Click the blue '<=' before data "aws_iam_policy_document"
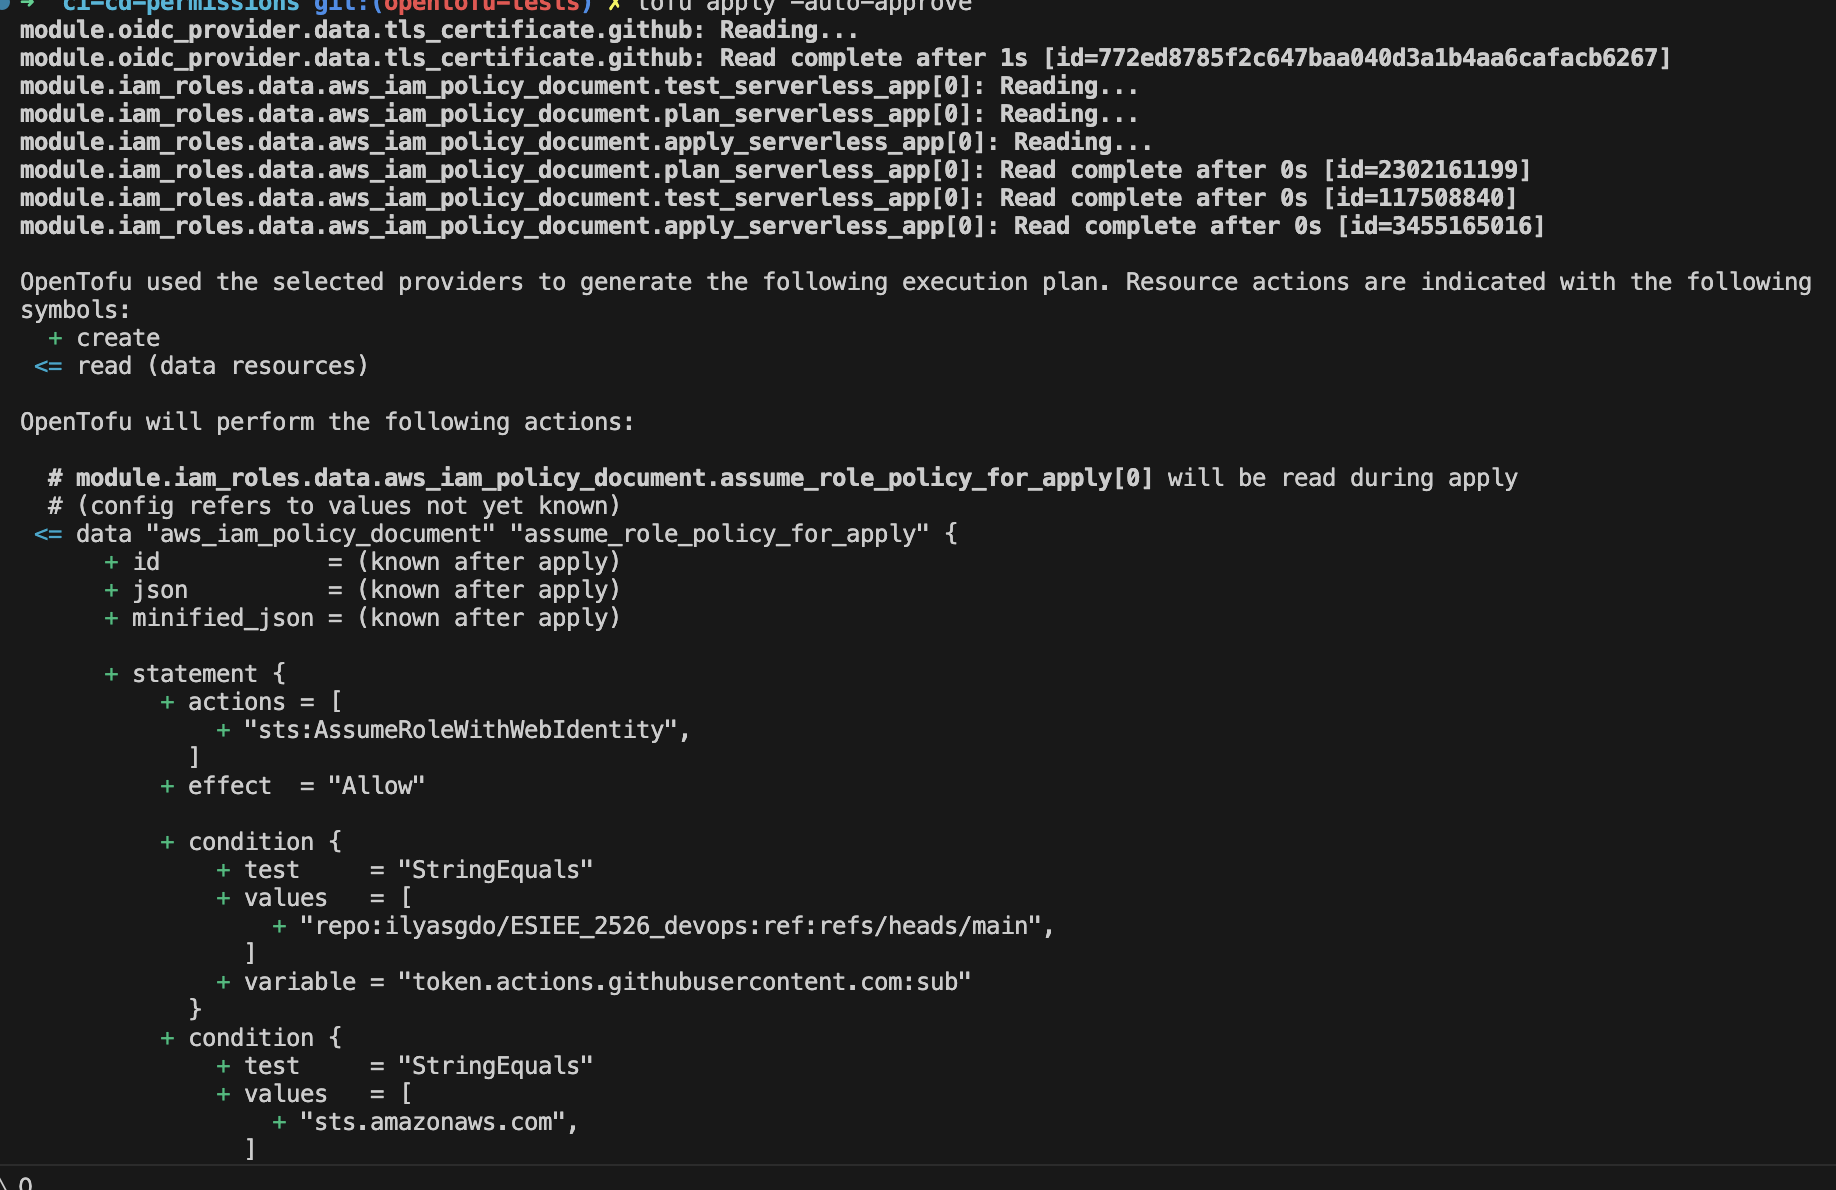 click(48, 535)
